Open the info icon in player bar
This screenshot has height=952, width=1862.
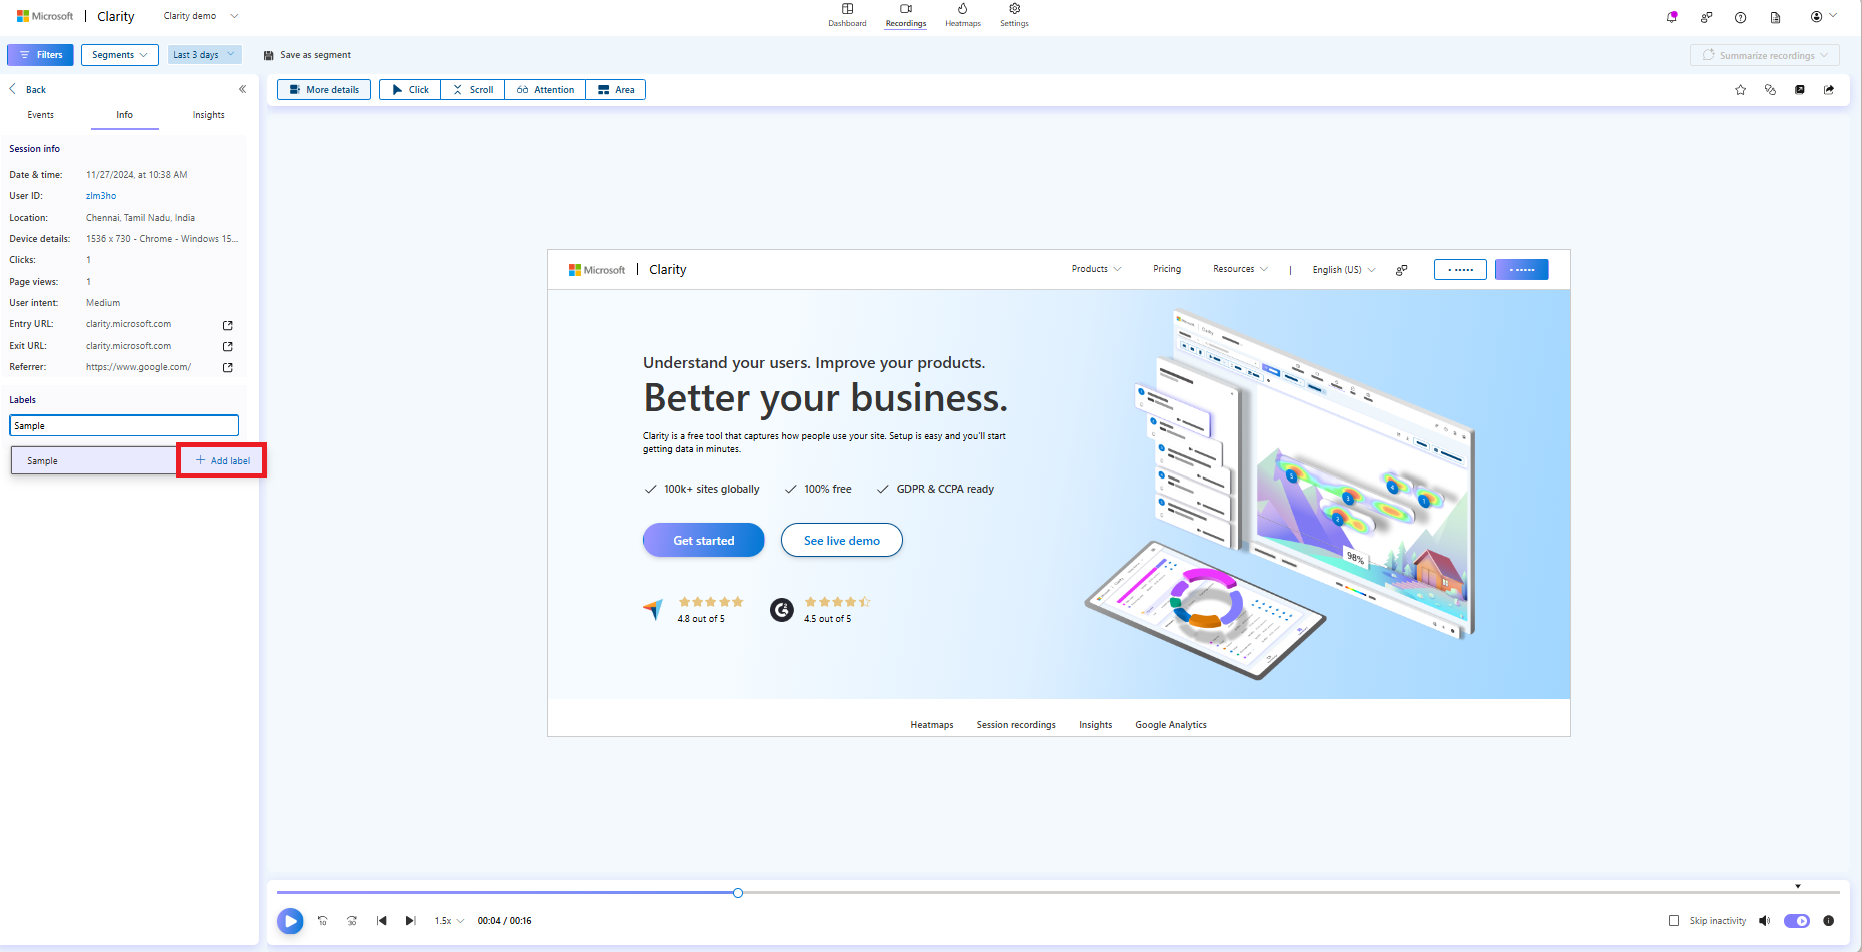[x=1829, y=921]
